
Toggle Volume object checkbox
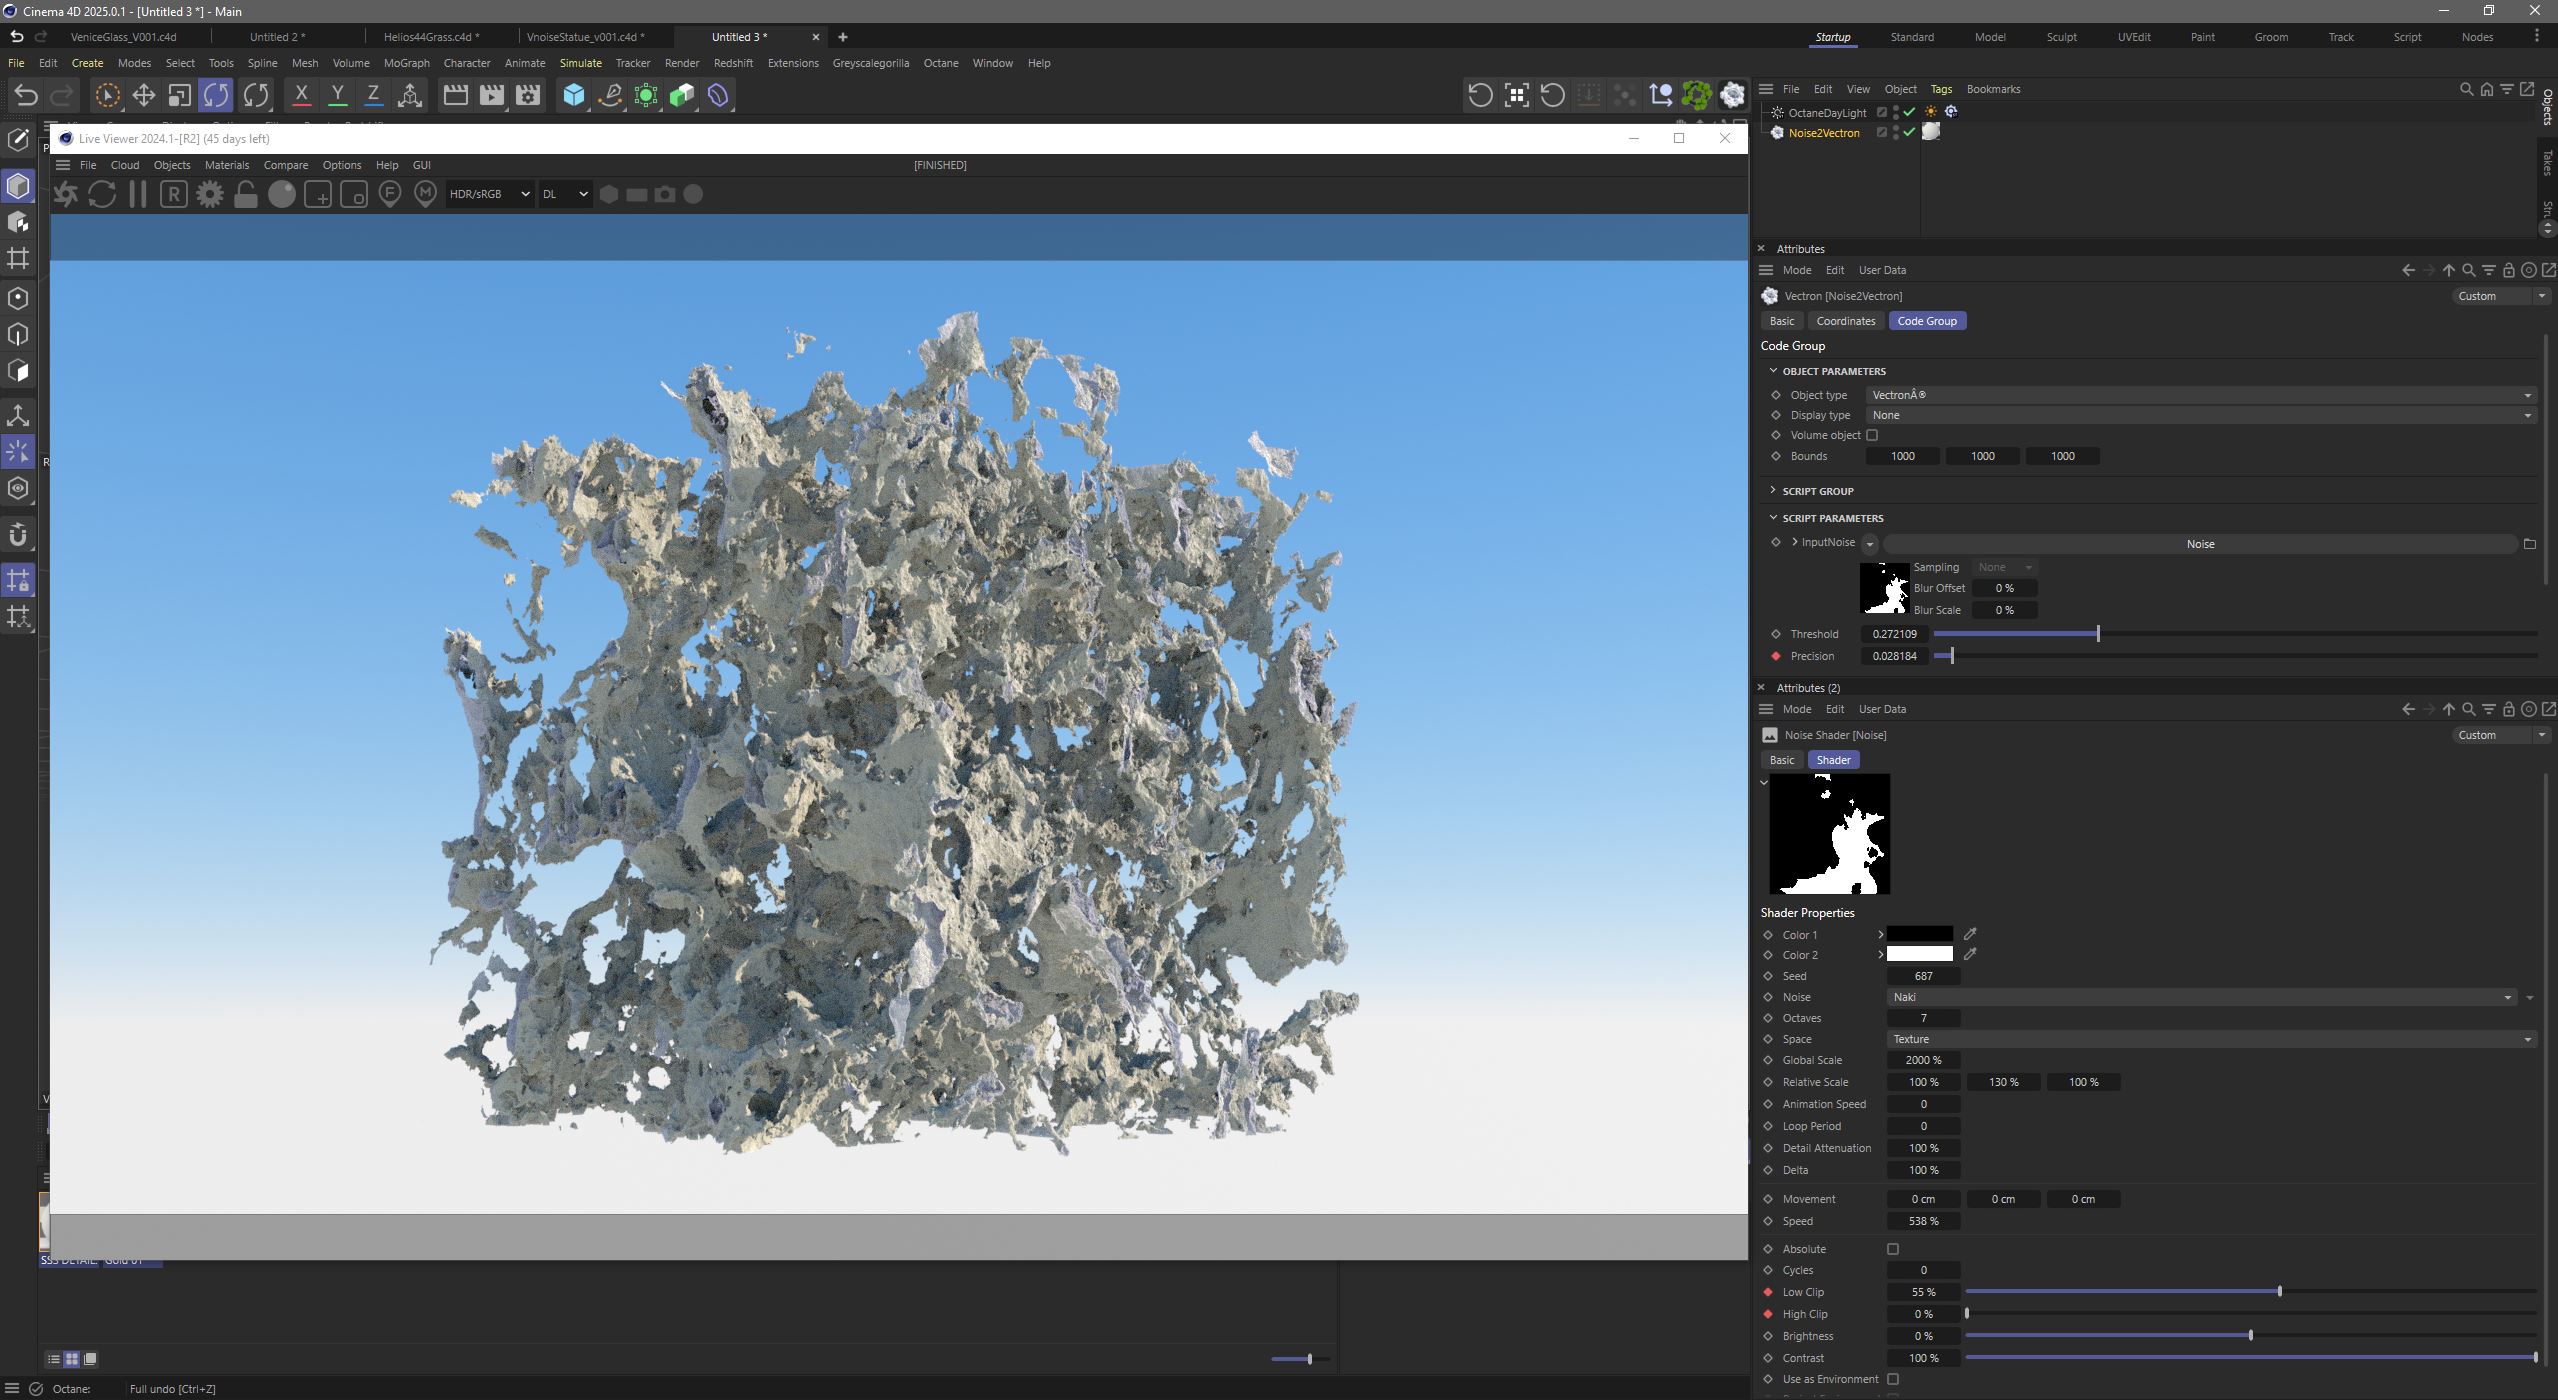pos(1872,435)
